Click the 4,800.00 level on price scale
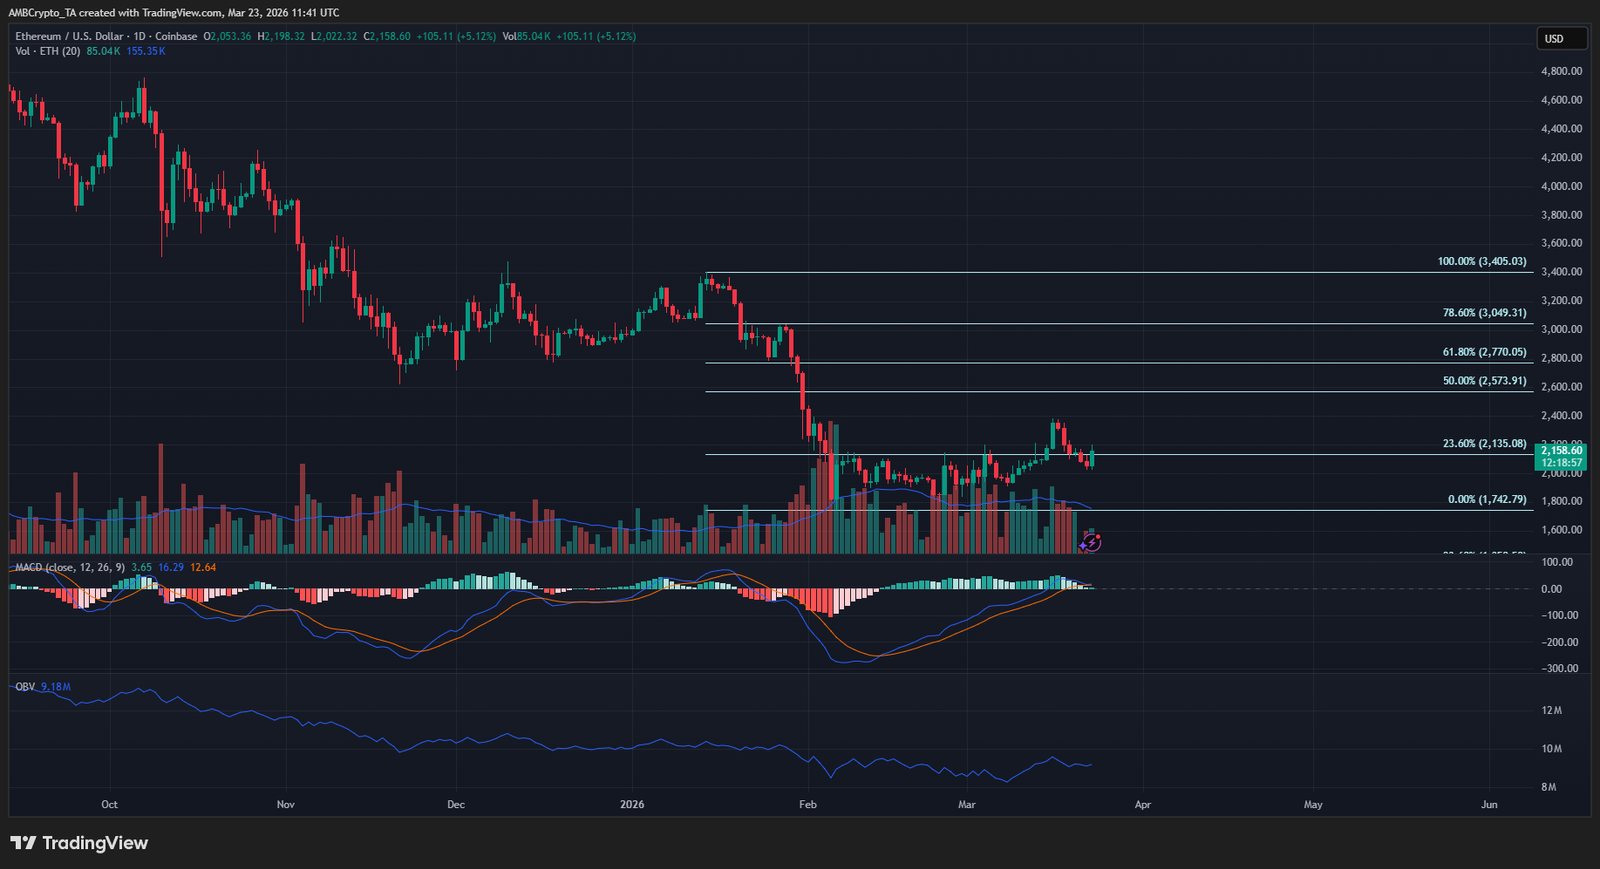 [1561, 72]
